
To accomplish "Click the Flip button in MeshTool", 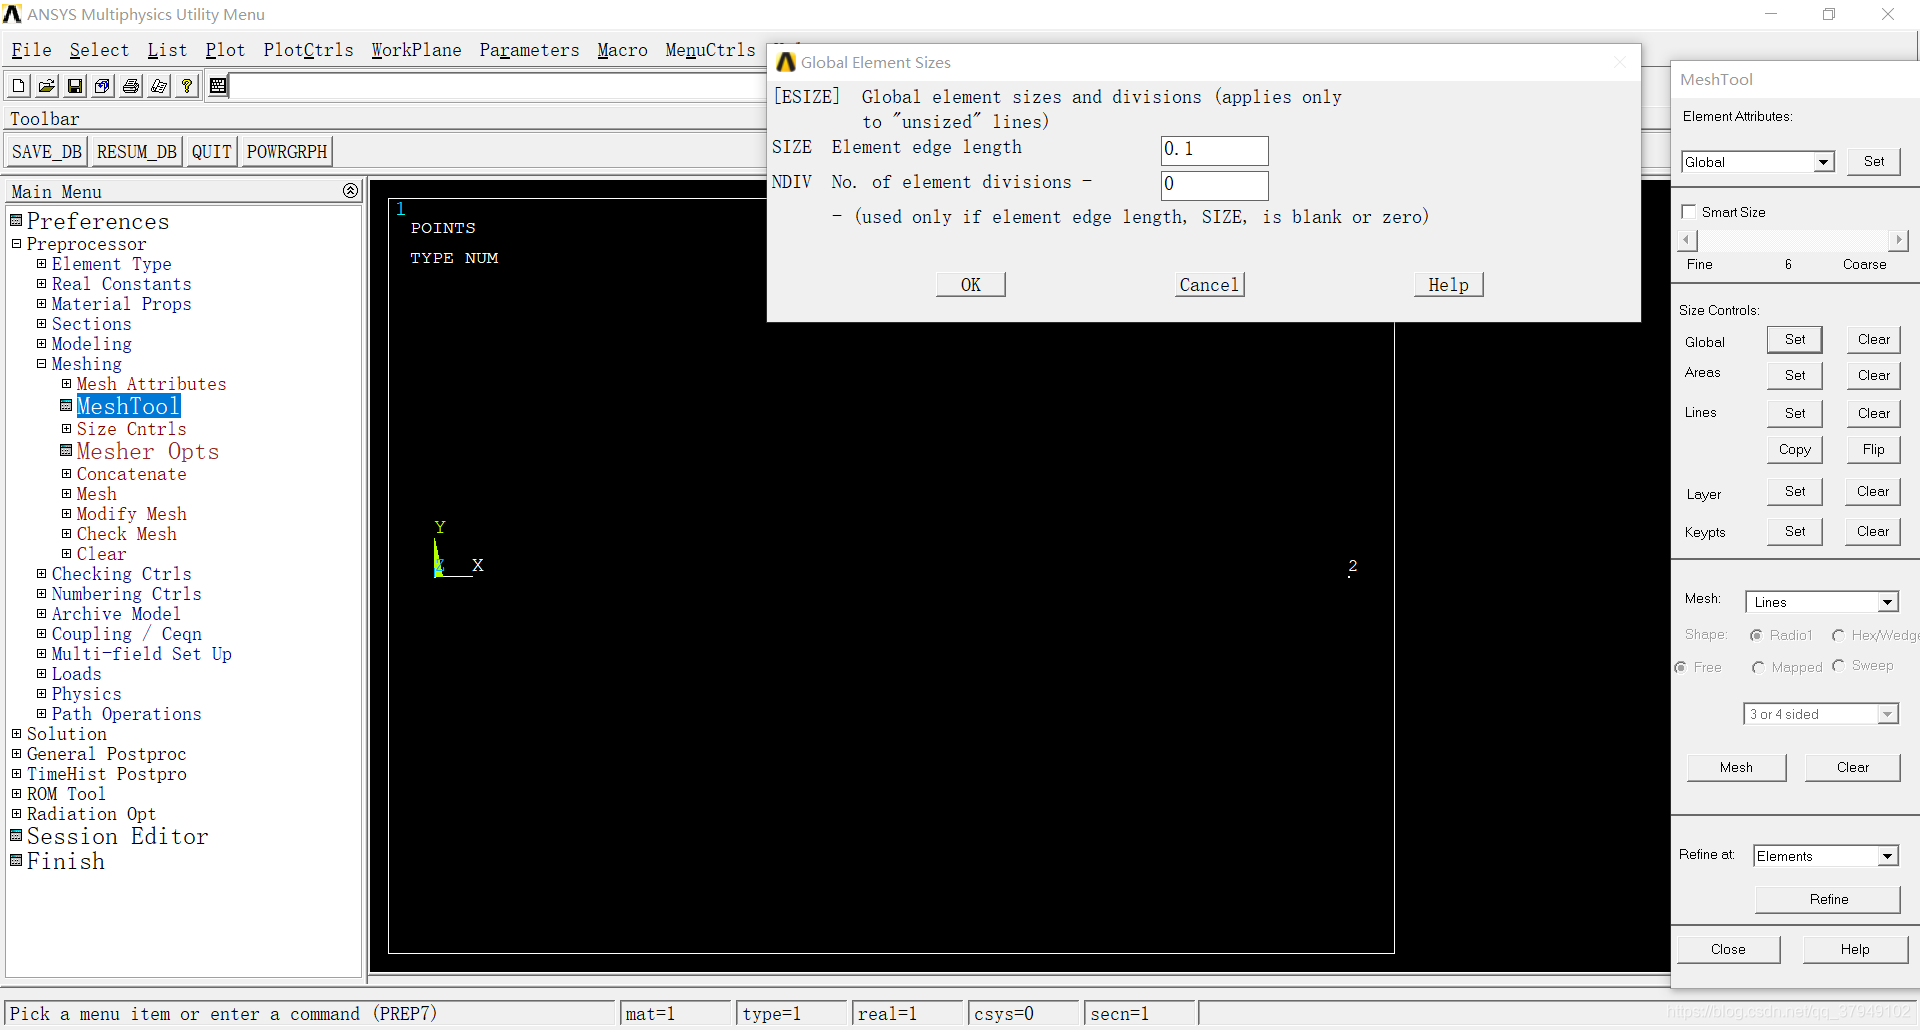I will point(1873,450).
